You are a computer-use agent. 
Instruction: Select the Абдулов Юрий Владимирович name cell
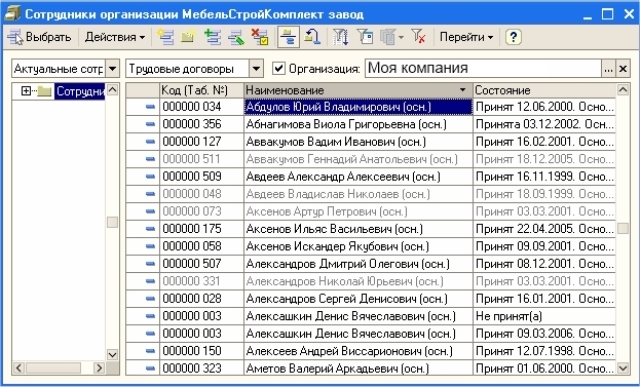pyautogui.click(x=358, y=107)
